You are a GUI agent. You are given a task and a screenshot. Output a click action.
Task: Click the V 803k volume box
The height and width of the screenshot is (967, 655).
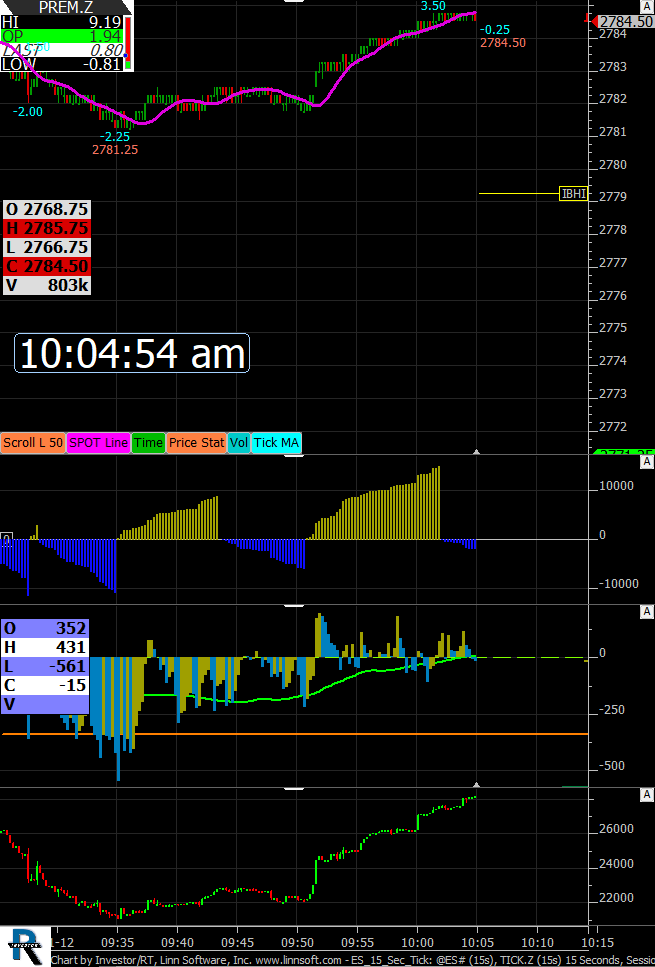47,286
